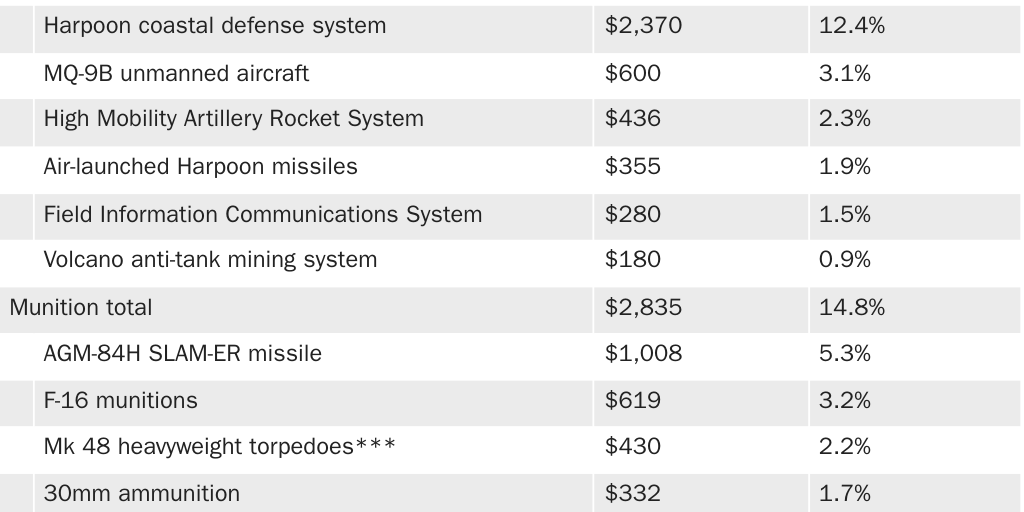This screenshot has width=1024, height=512.
Task: Select the MQ-9B unmanned aircraft row label
Action: pos(176,73)
